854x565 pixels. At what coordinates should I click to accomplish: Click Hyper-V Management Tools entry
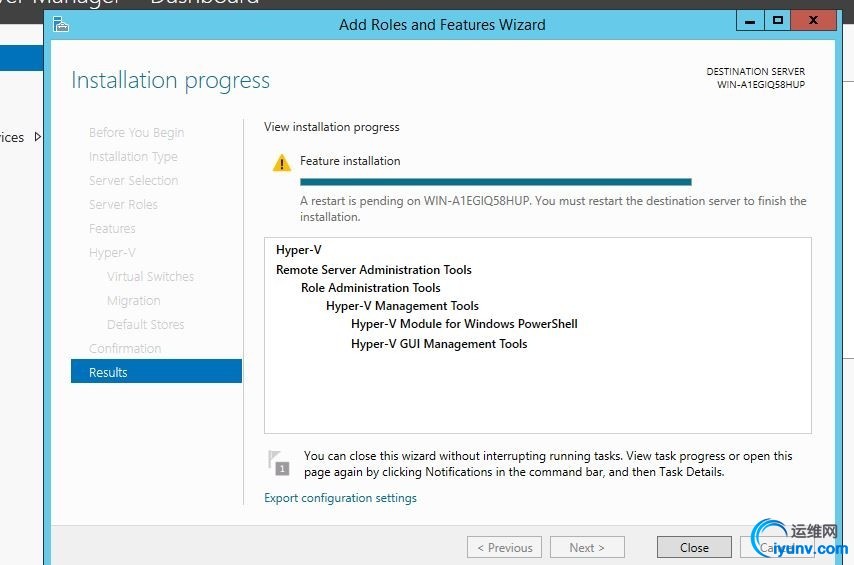pos(402,306)
